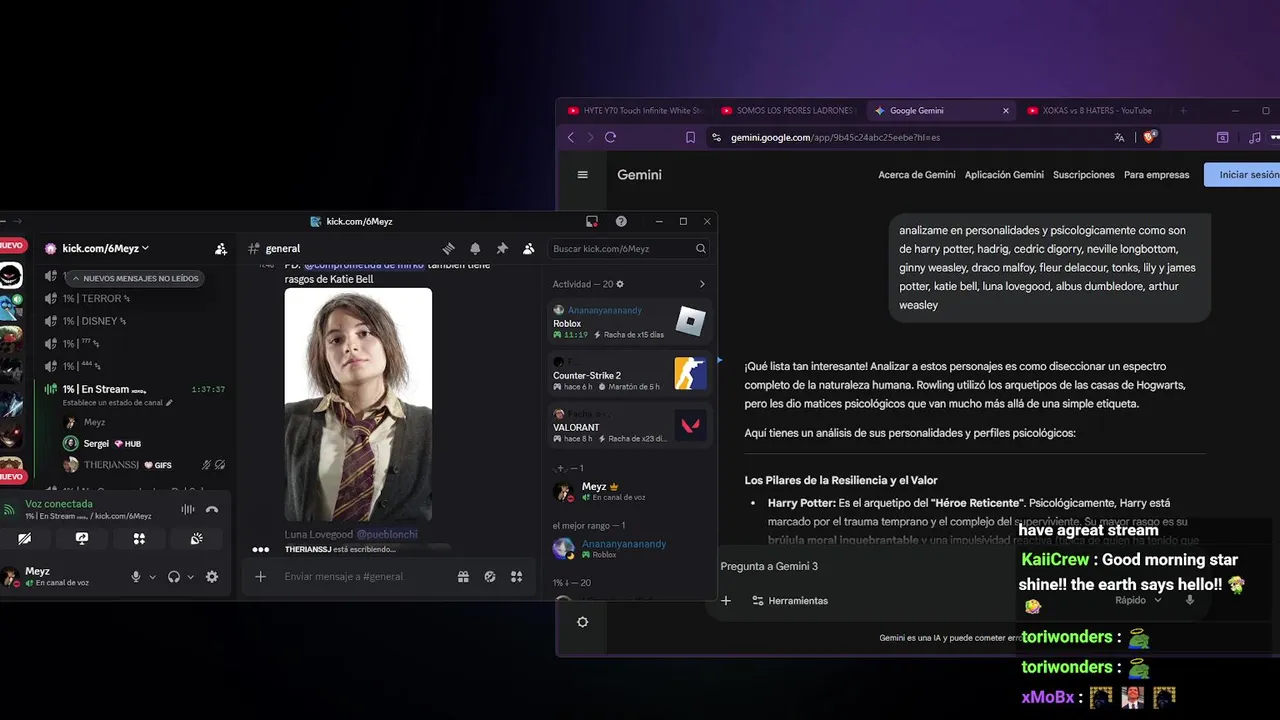Click the invite people icon beside kick.com/6Meyz
Viewport: 1280px width, 720px height.
click(221, 248)
